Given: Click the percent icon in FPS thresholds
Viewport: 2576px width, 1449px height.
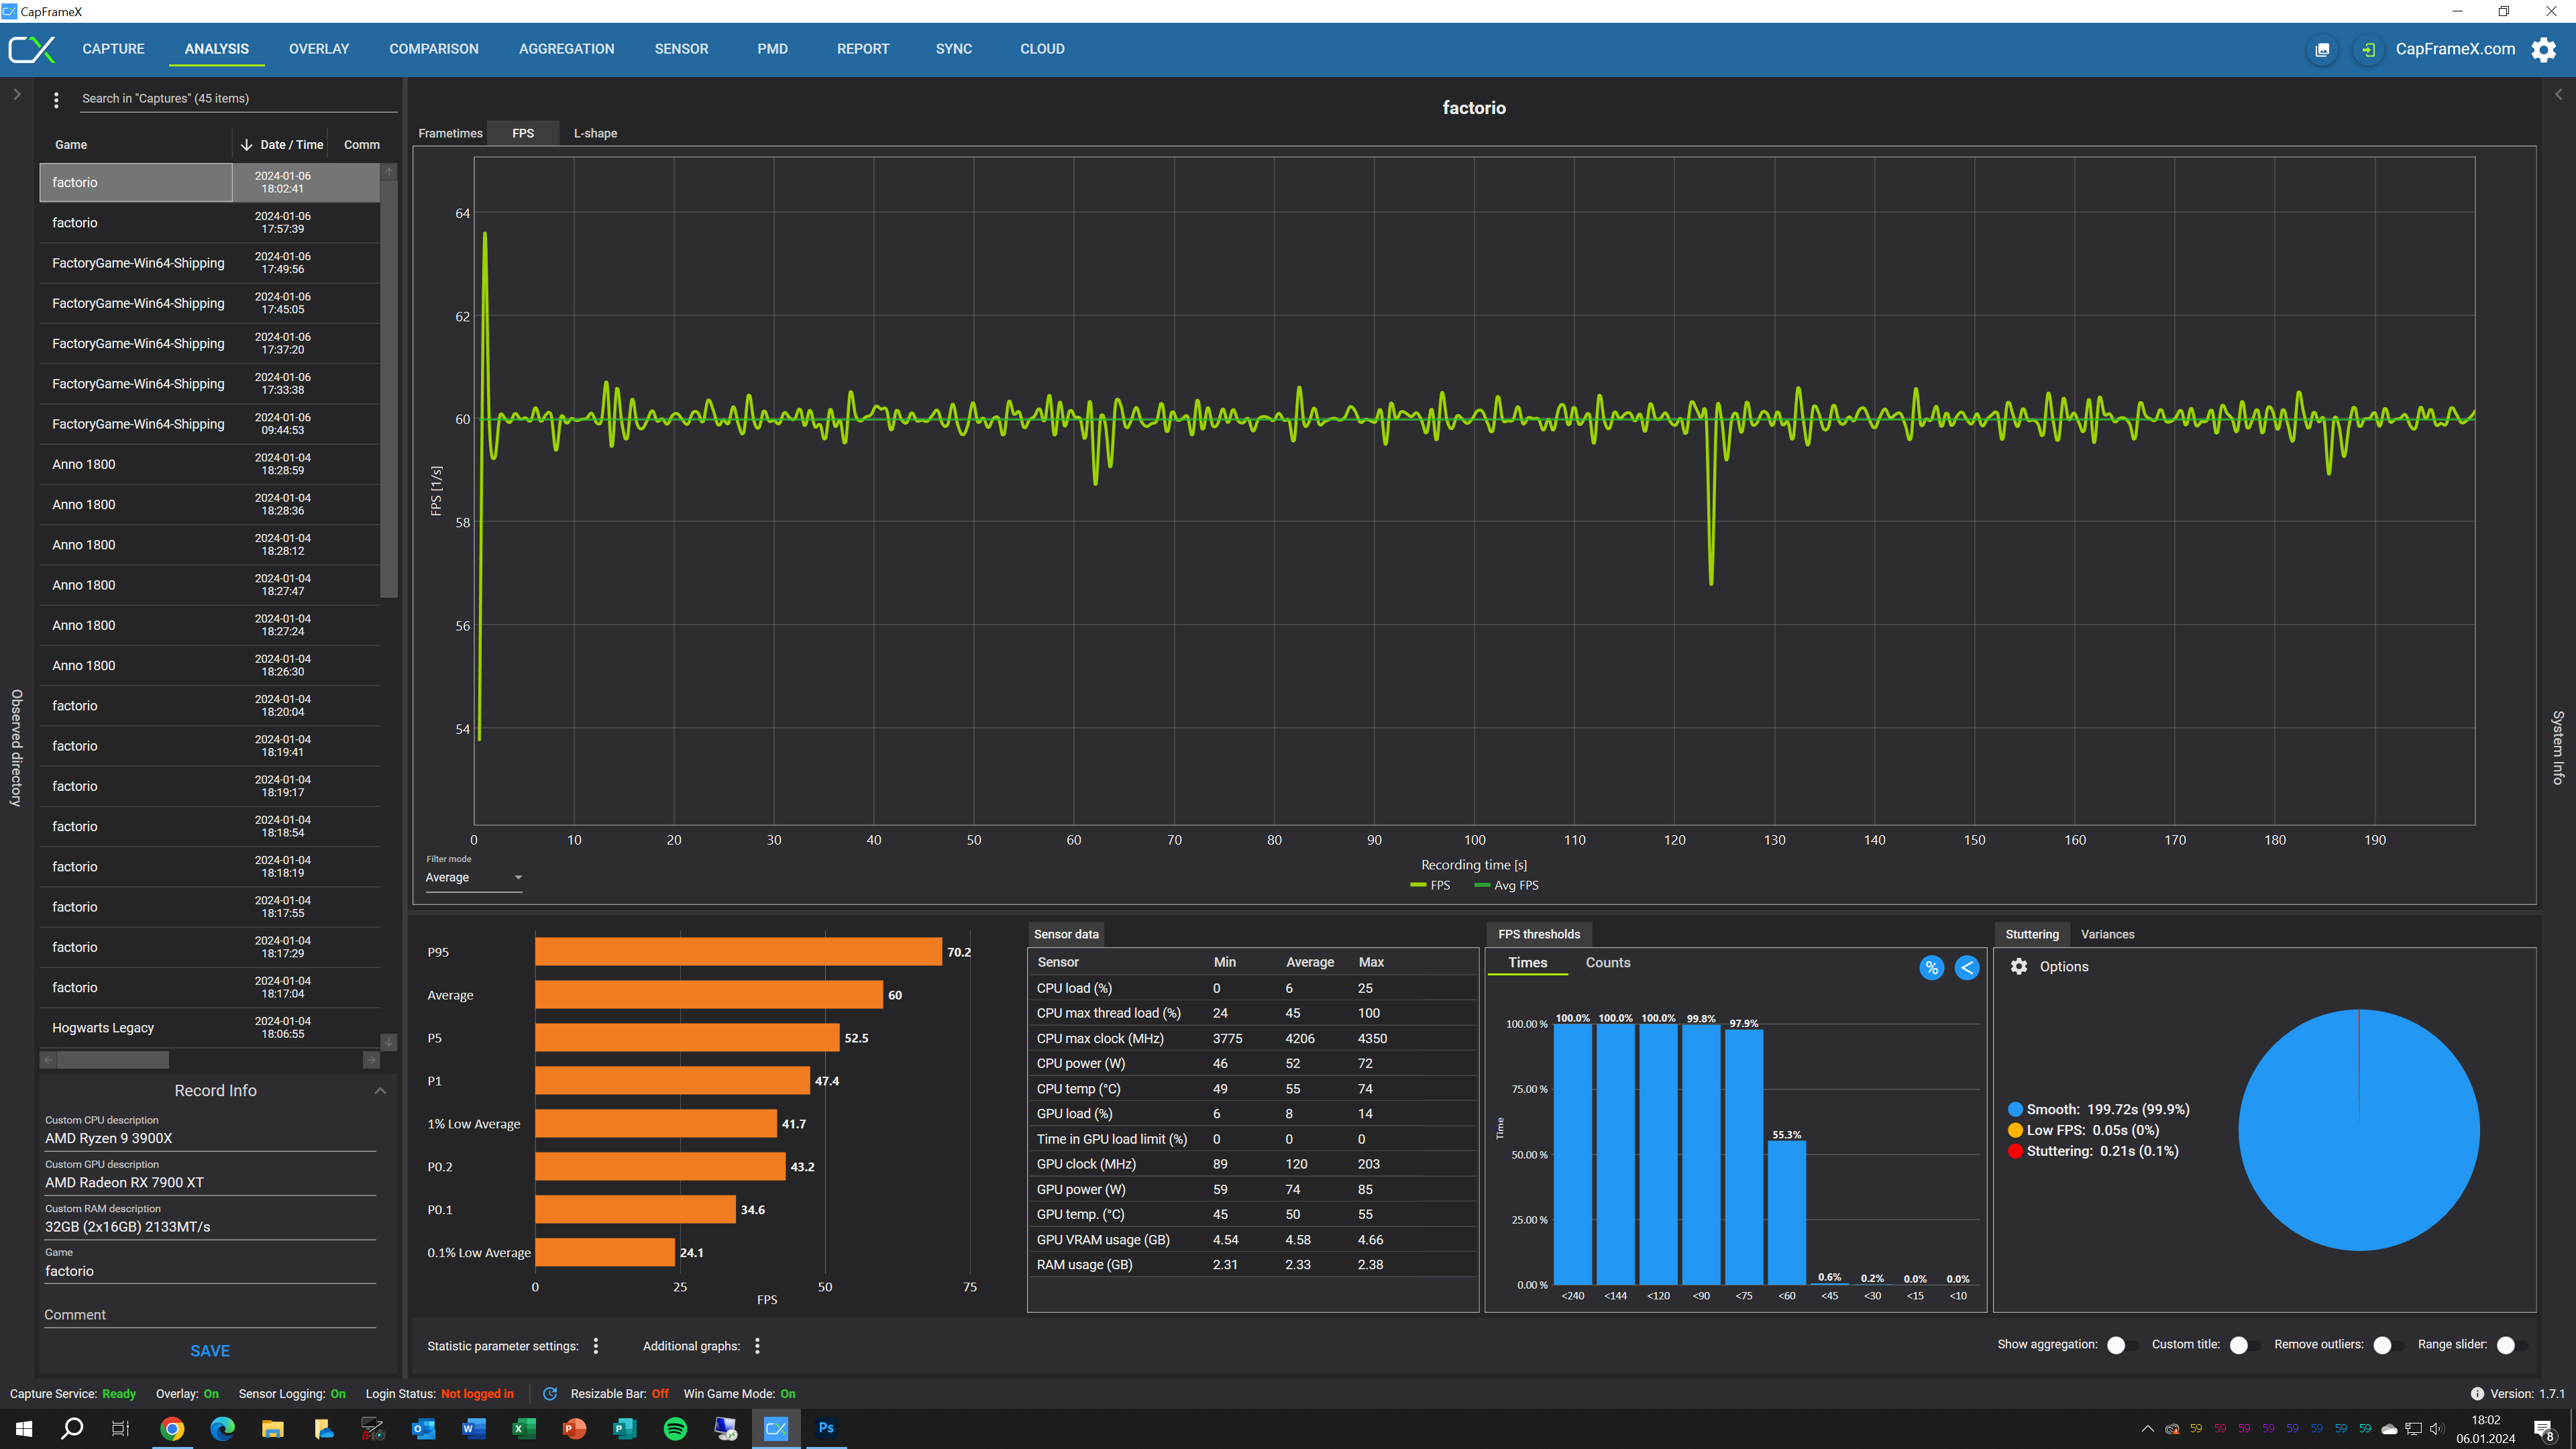Looking at the screenshot, I should tap(1931, 967).
